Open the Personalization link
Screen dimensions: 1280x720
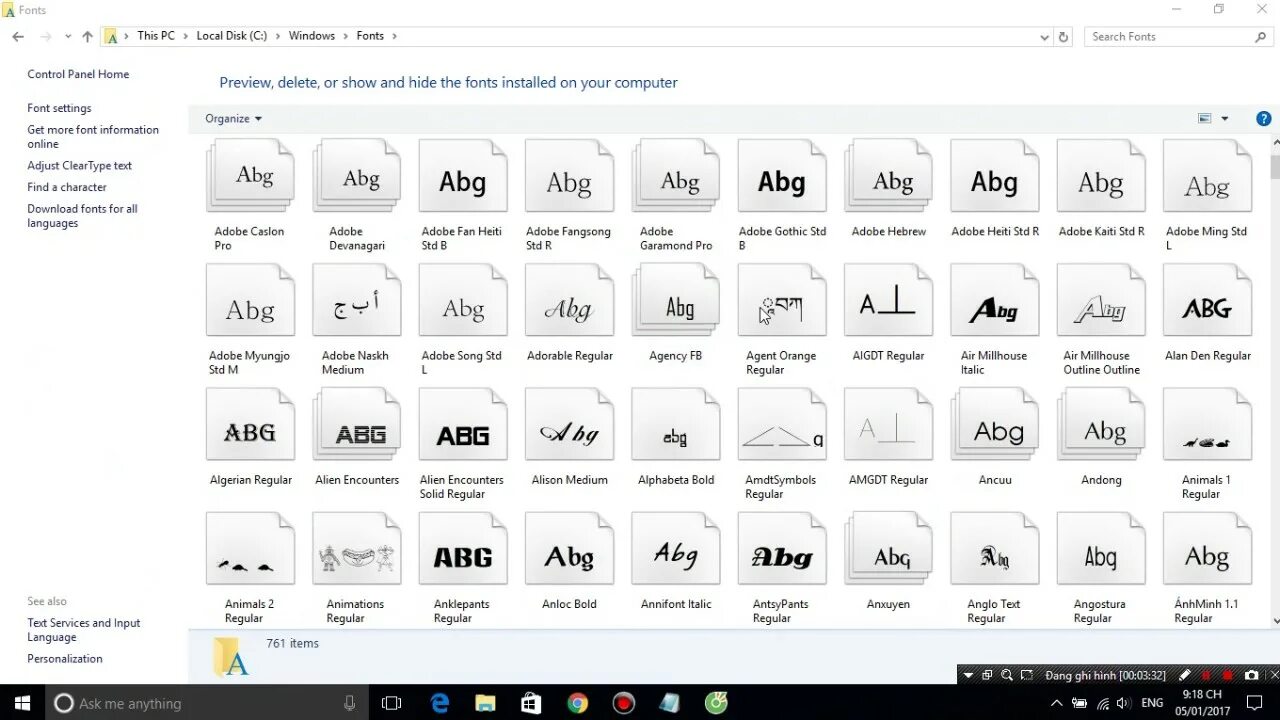(x=65, y=659)
